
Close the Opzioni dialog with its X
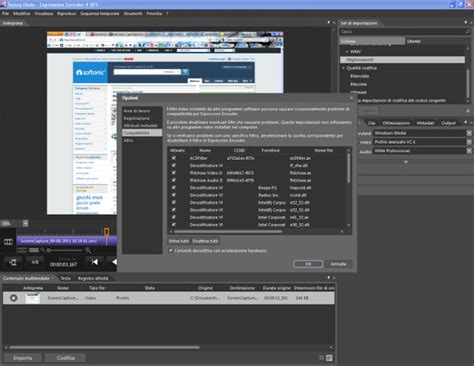(351, 98)
